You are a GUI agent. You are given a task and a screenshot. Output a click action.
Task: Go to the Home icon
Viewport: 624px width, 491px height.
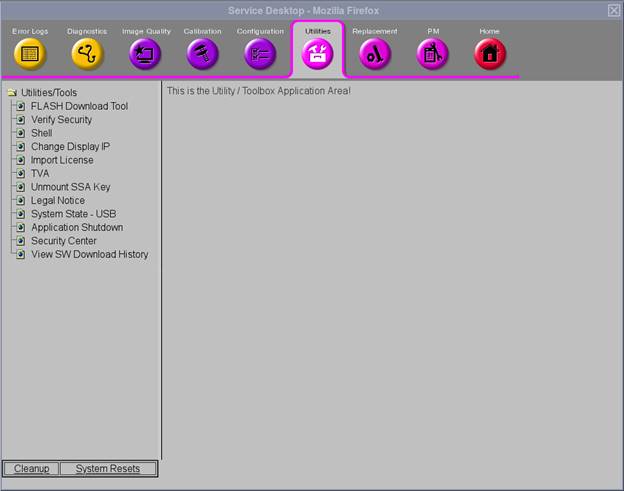click(489, 54)
